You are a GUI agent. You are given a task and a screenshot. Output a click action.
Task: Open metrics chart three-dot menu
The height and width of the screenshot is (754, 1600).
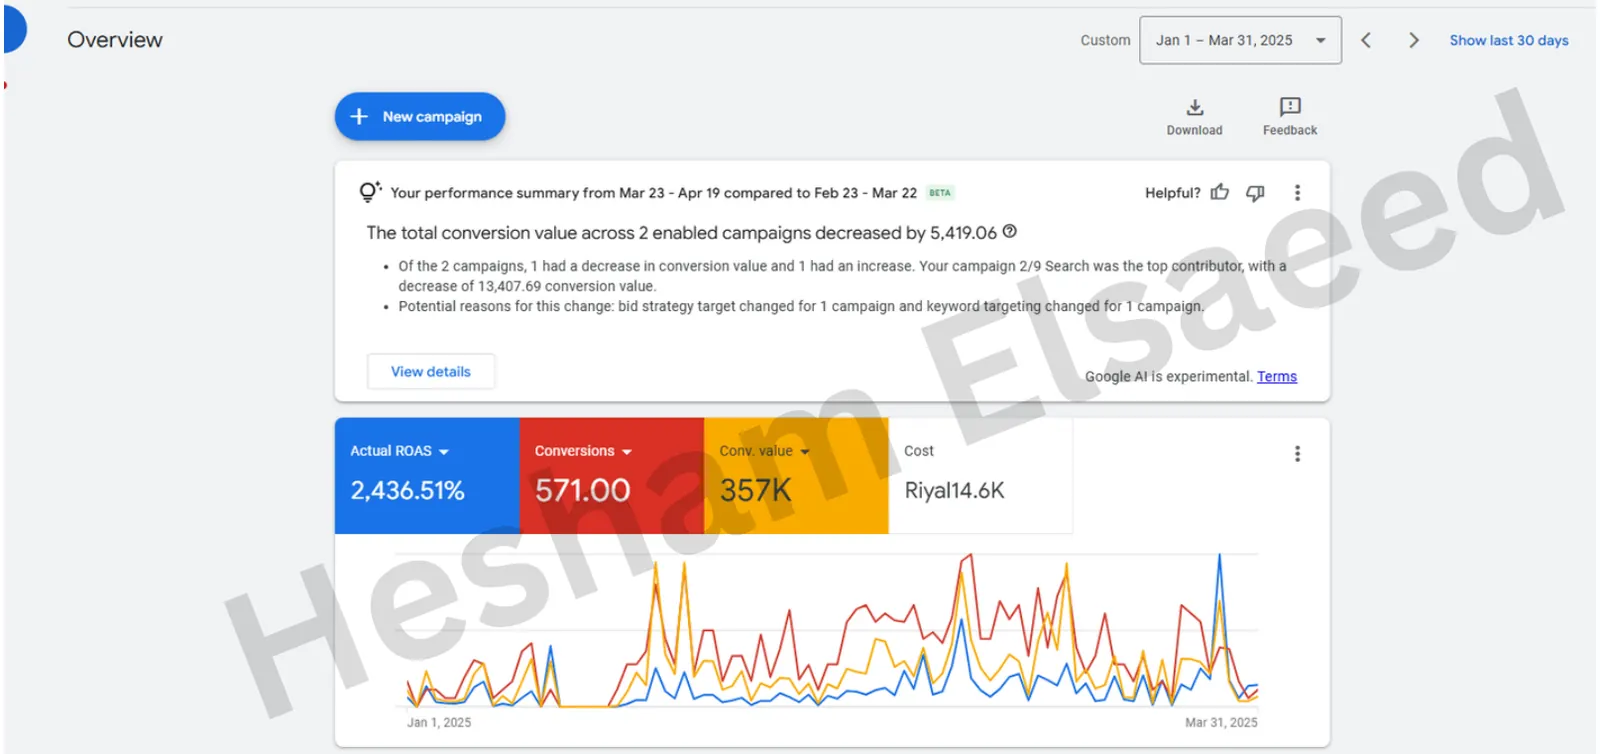point(1297,454)
